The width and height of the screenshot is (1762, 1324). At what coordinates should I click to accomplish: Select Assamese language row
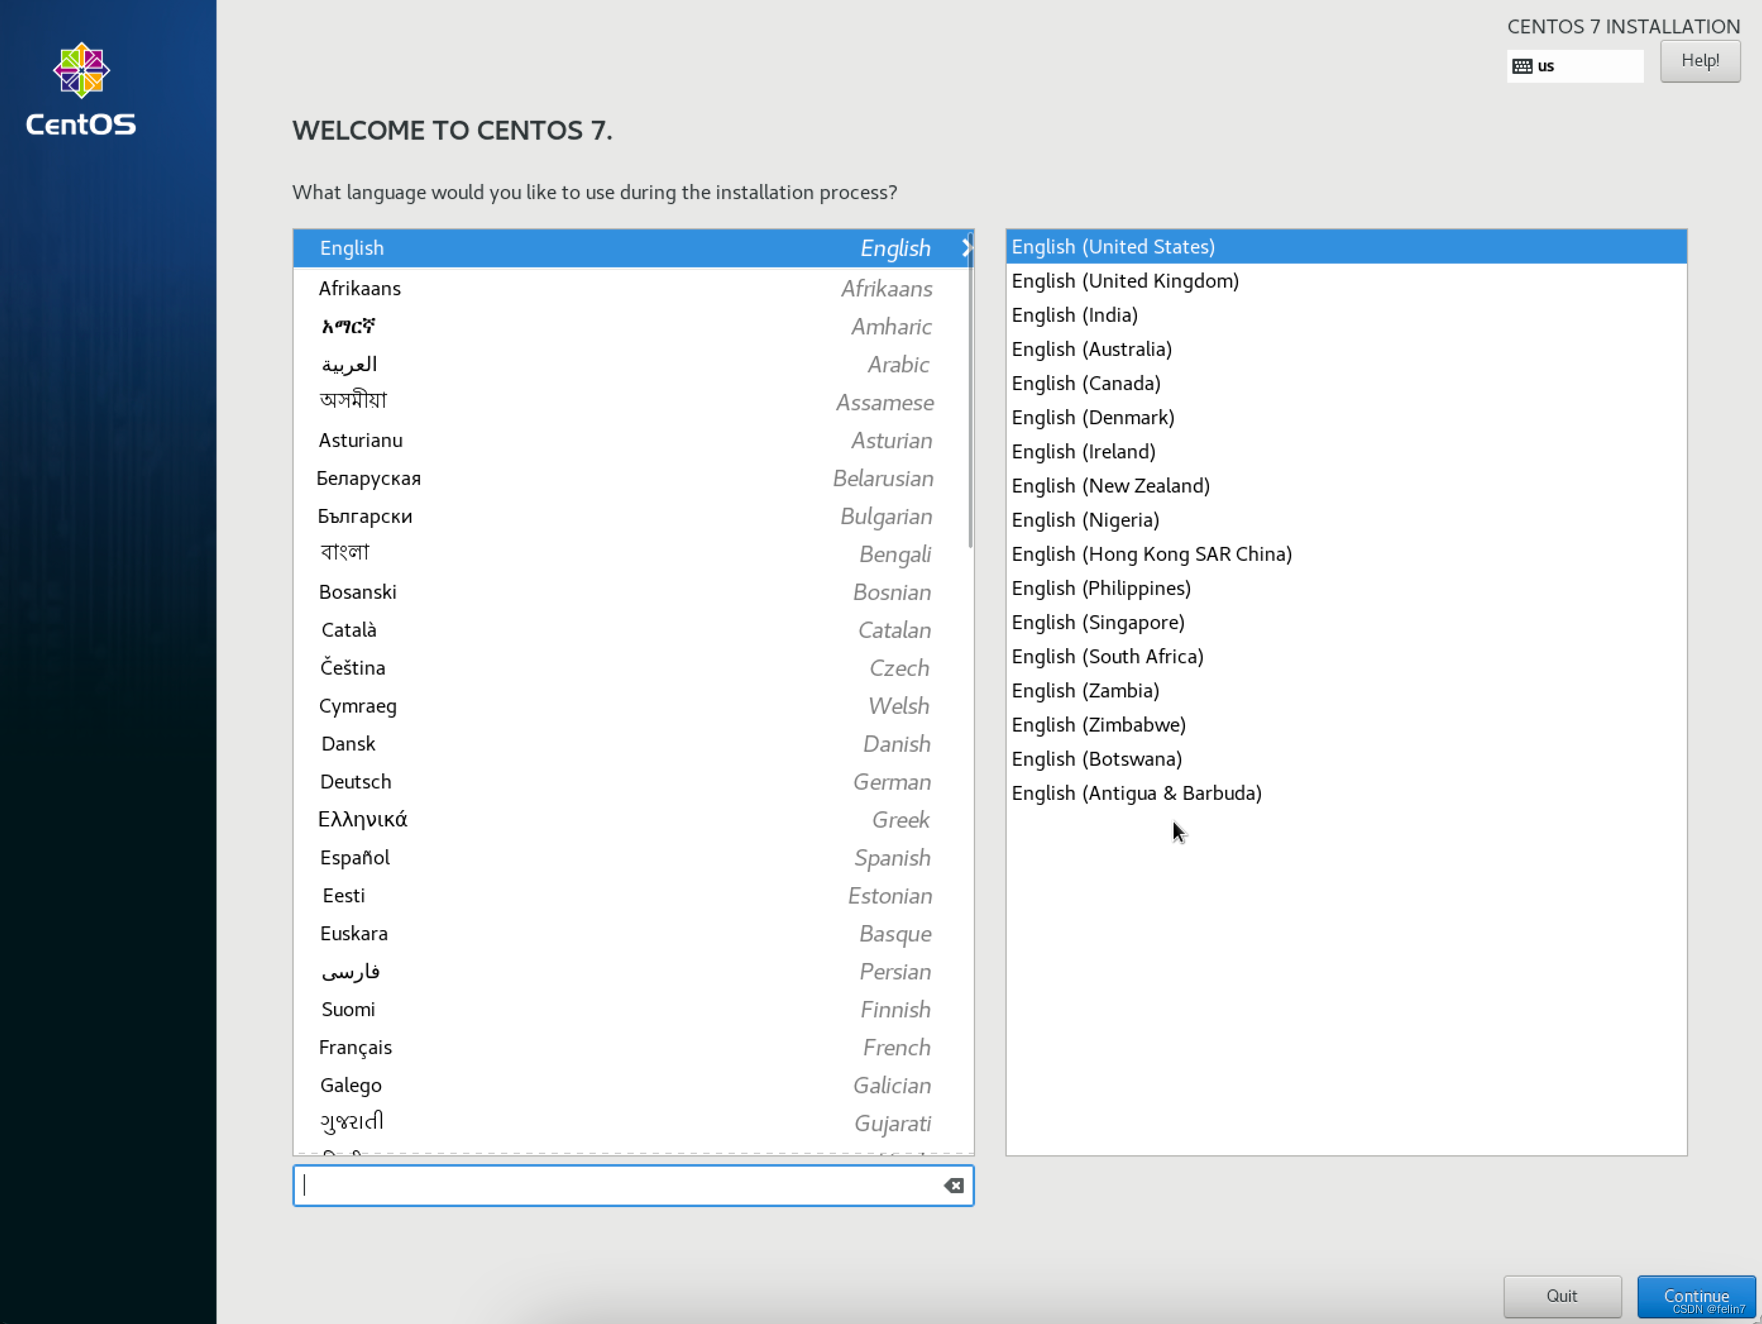click(633, 402)
